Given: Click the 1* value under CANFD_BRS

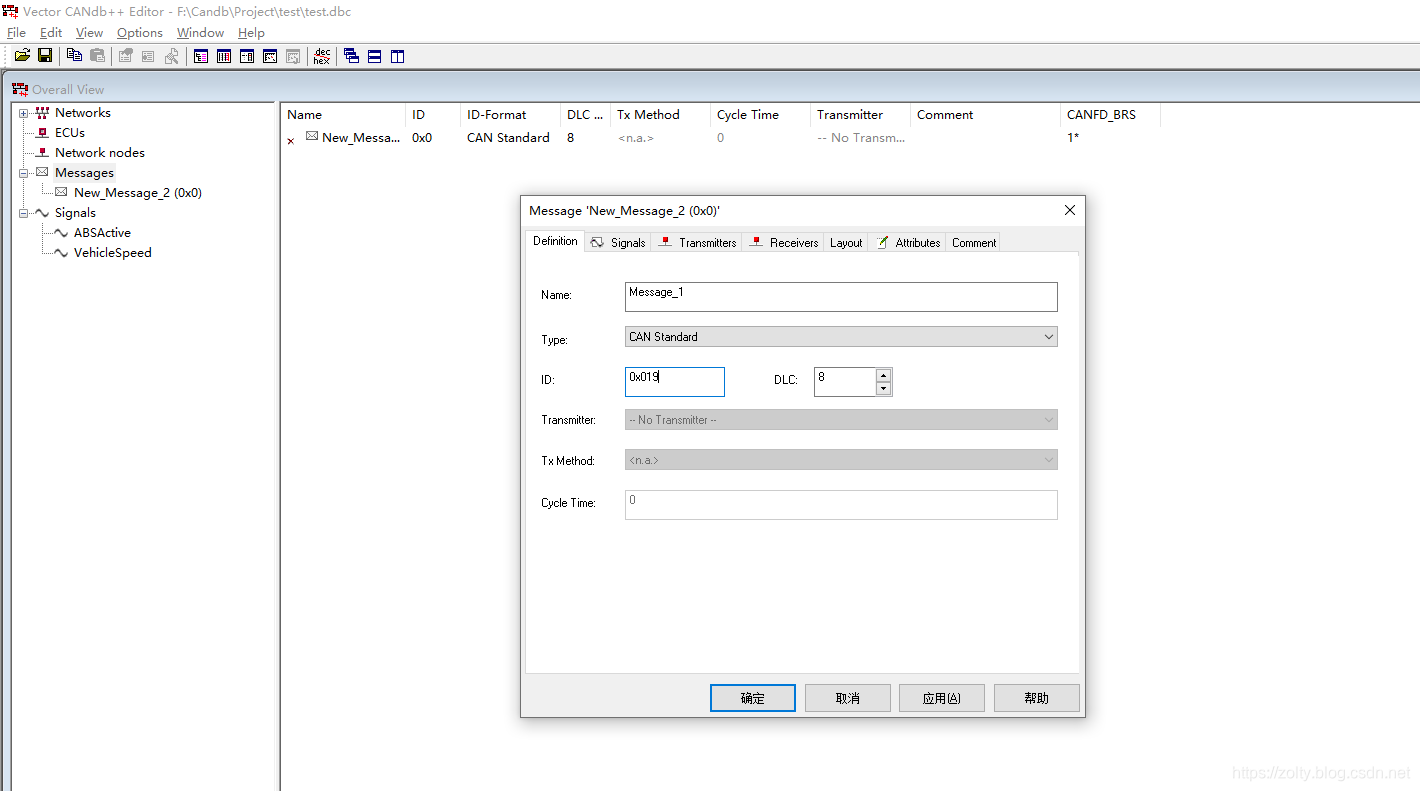Looking at the screenshot, I should point(1073,138).
